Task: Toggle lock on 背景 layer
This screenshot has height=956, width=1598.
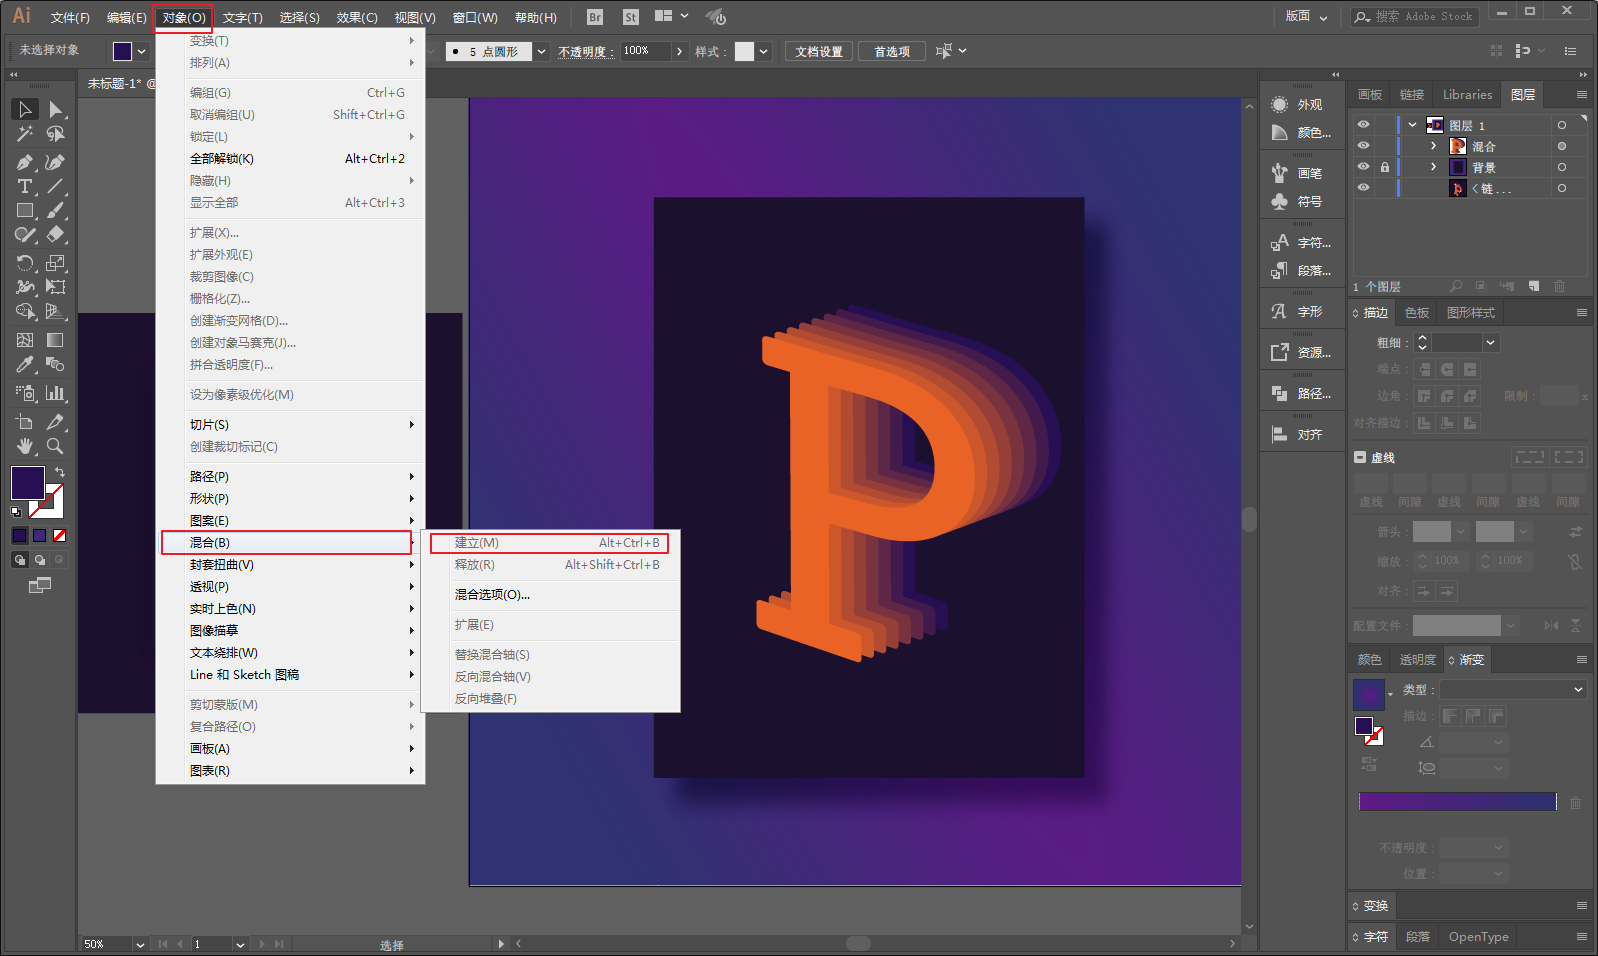Action: click(1385, 167)
